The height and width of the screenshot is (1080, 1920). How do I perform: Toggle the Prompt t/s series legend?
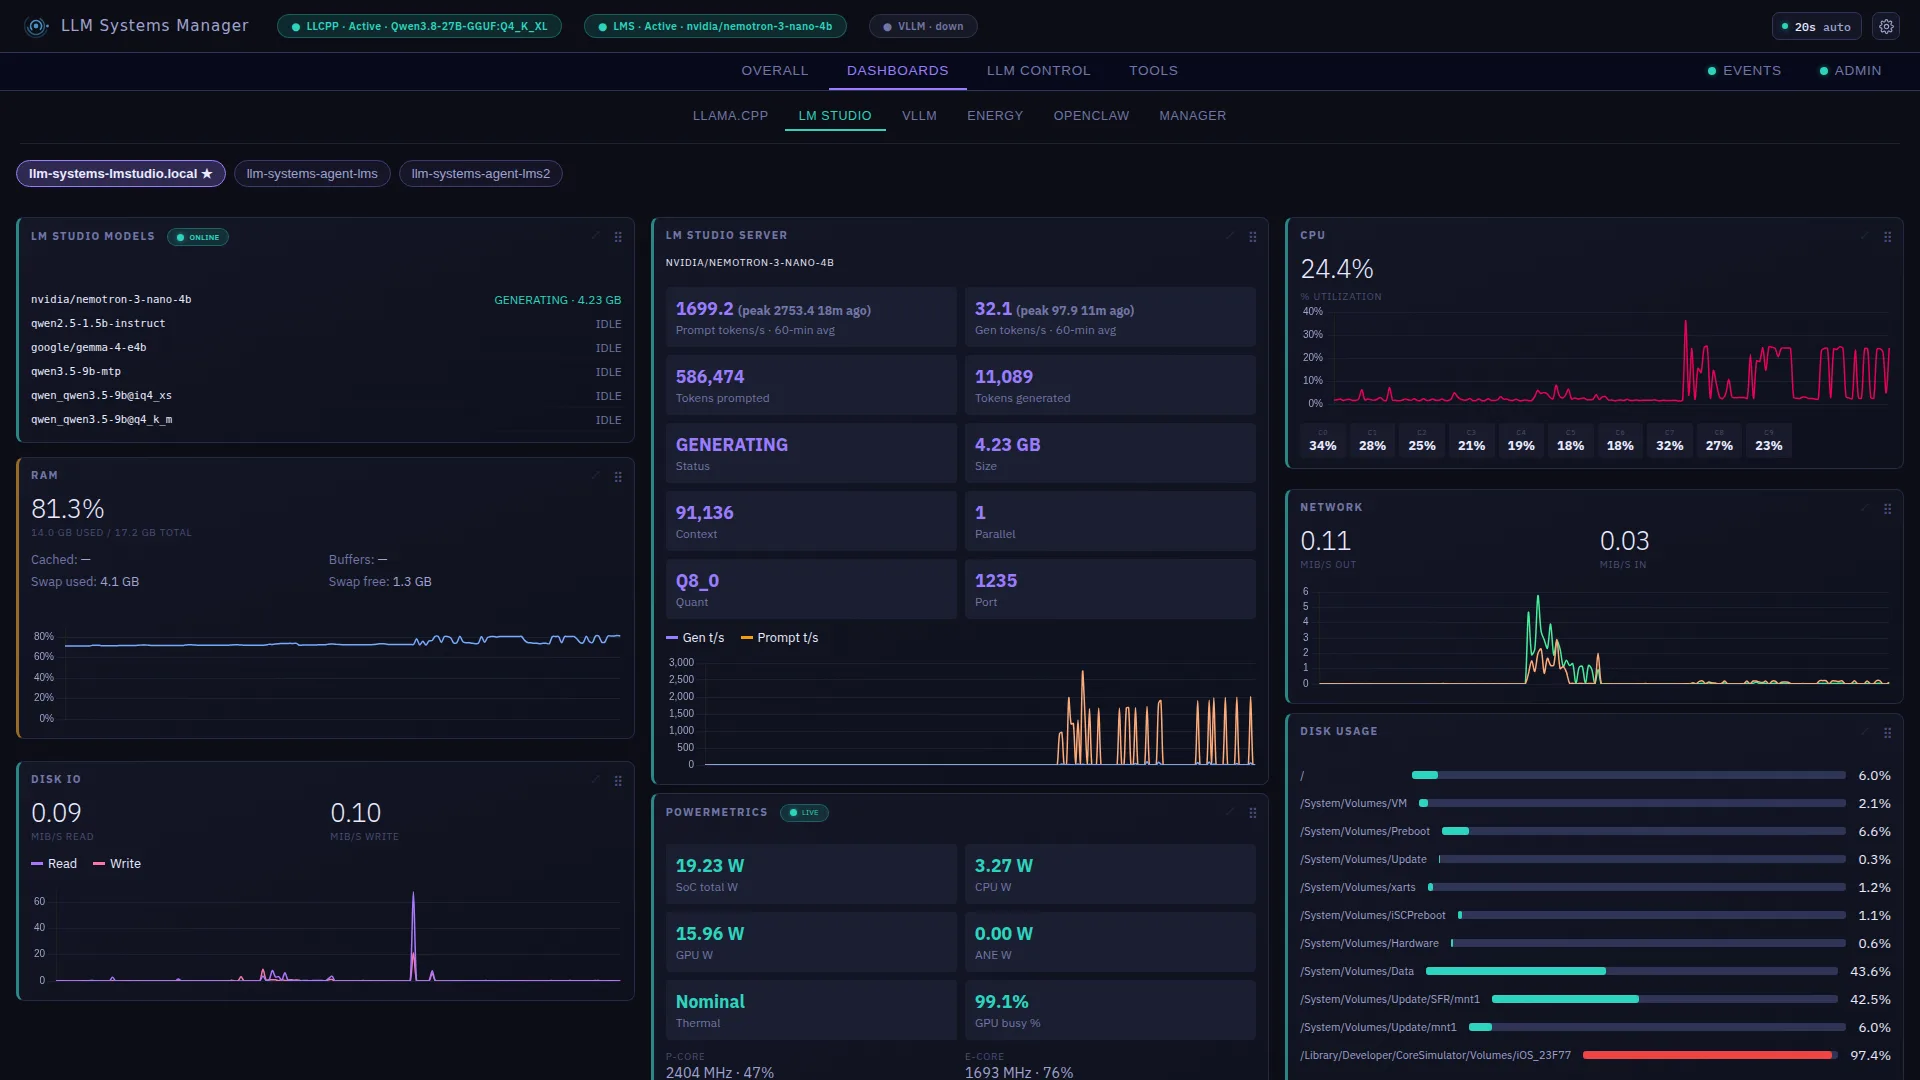click(779, 638)
